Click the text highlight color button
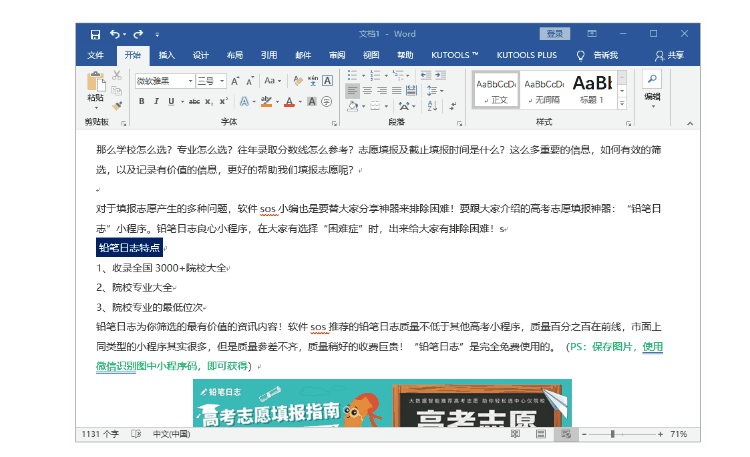Viewport: 750px width, 457px height. (x=266, y=101)
